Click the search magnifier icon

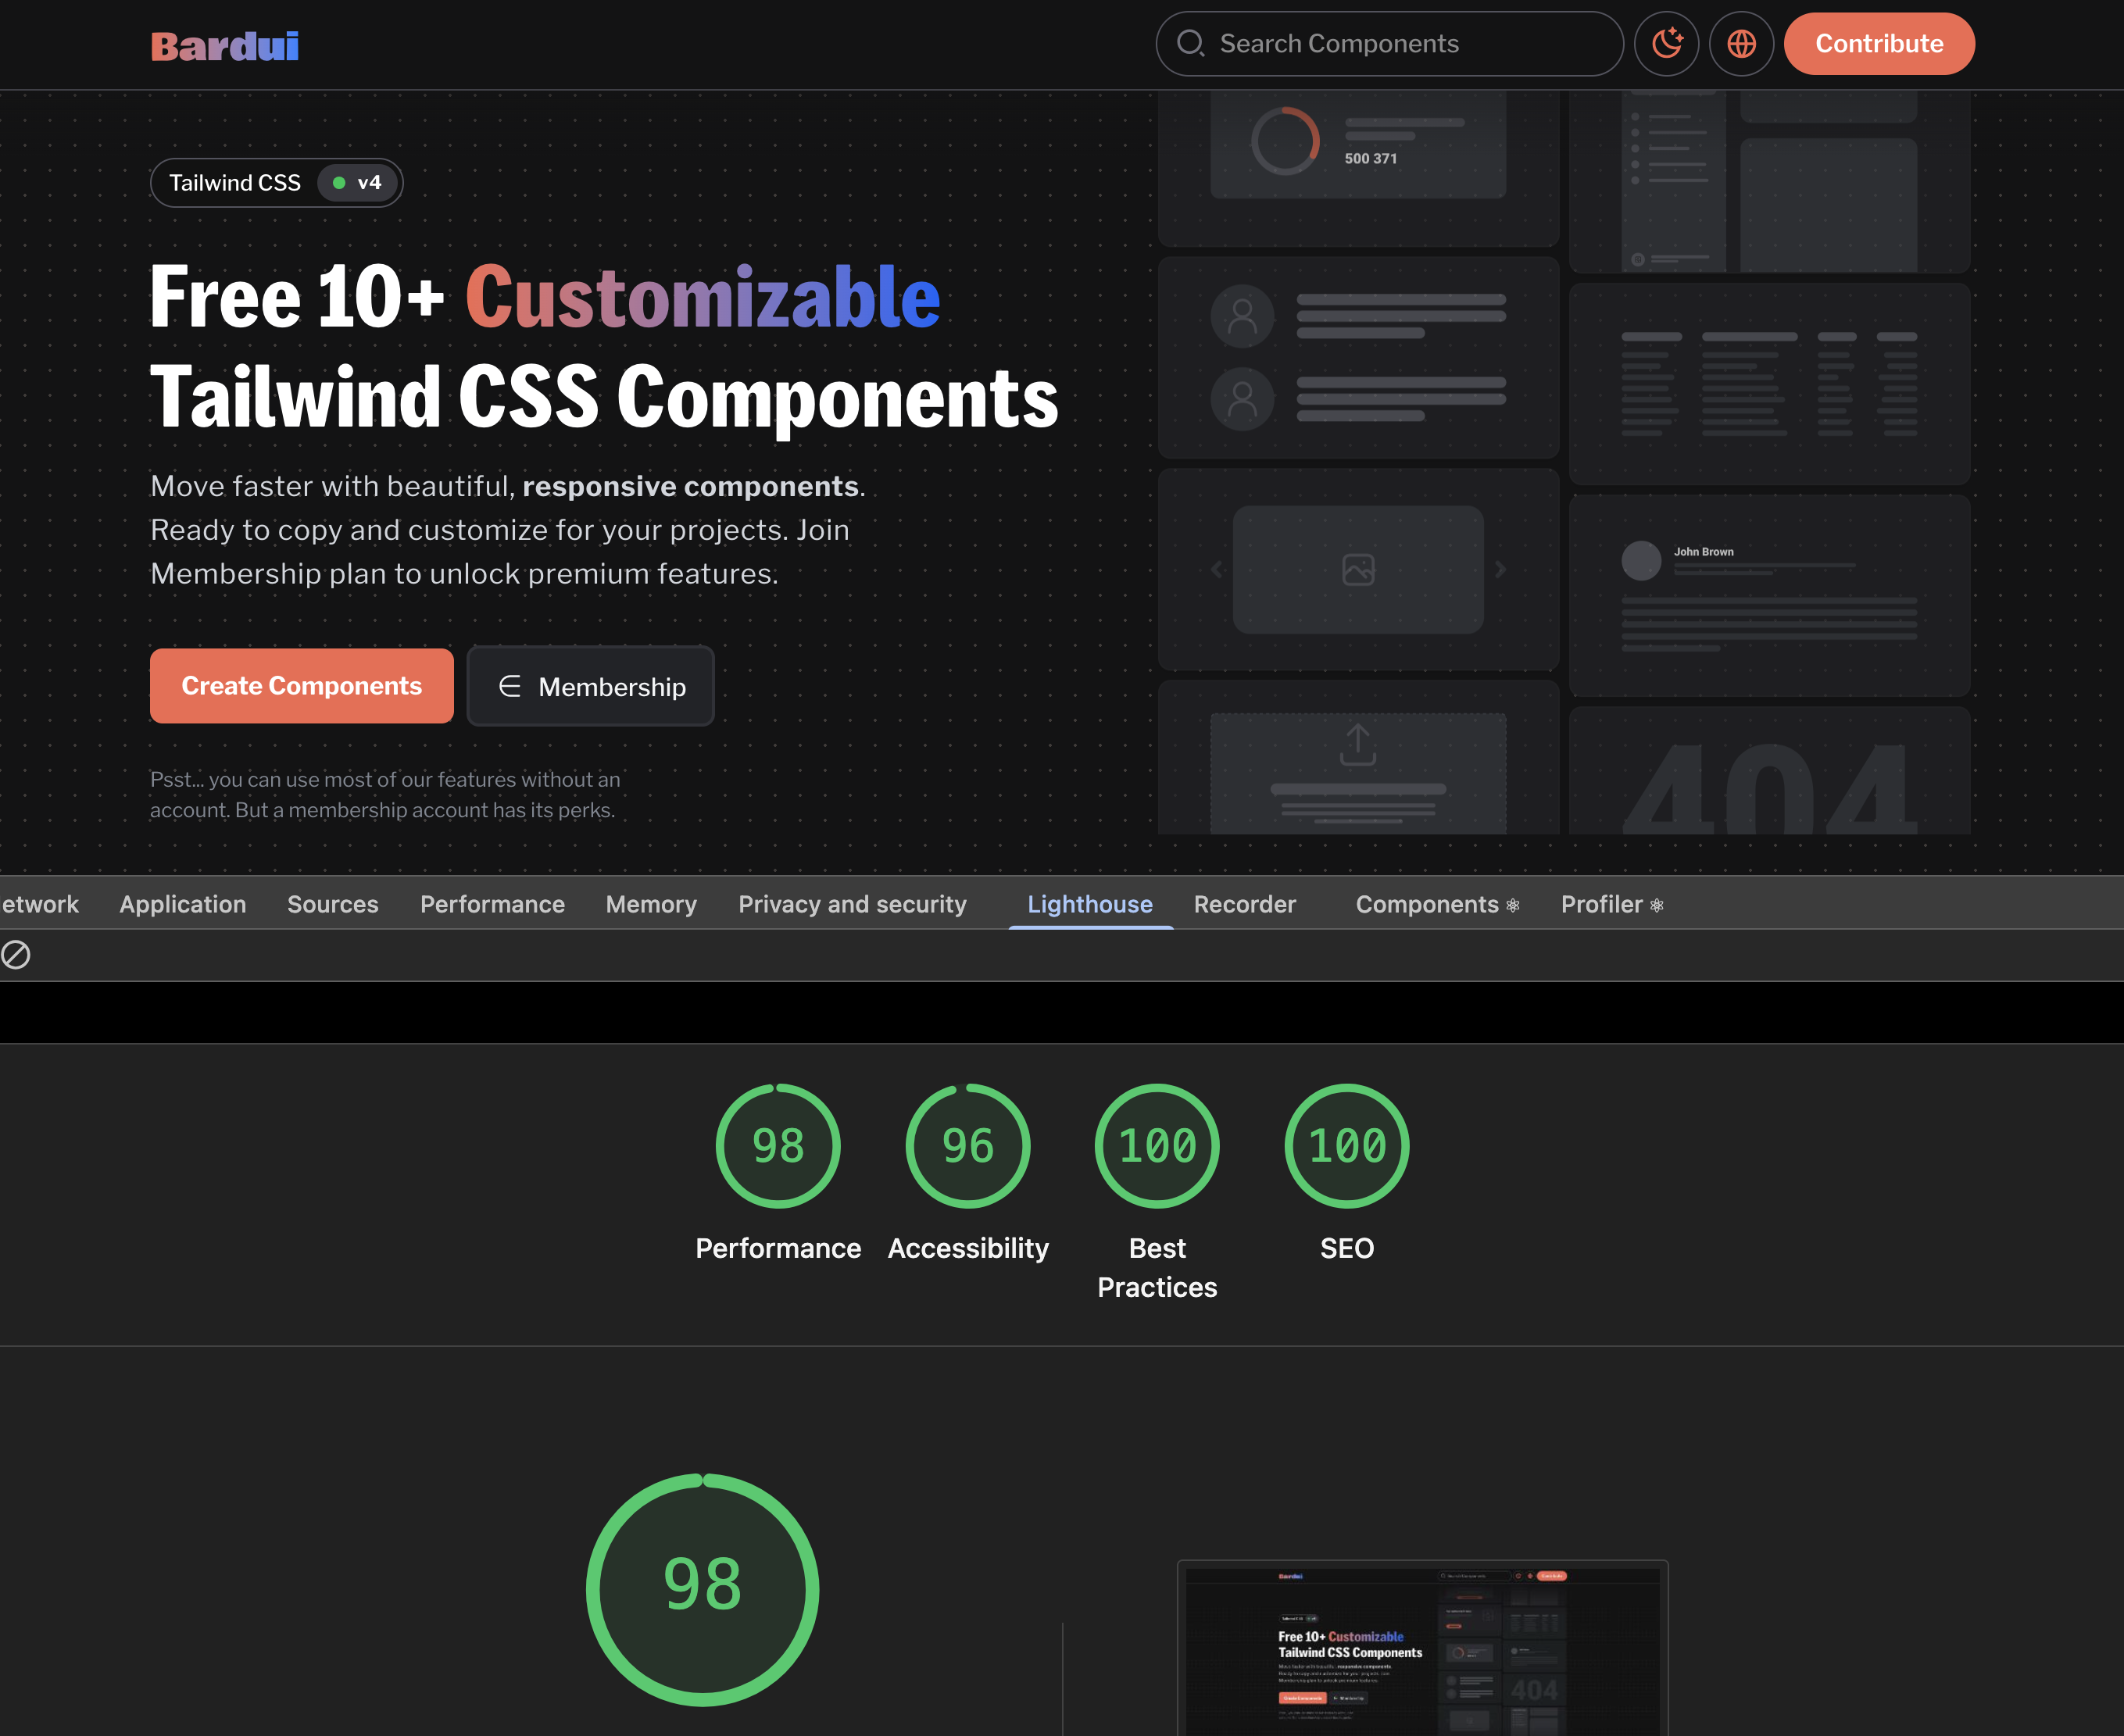[x=1192, y=44]
